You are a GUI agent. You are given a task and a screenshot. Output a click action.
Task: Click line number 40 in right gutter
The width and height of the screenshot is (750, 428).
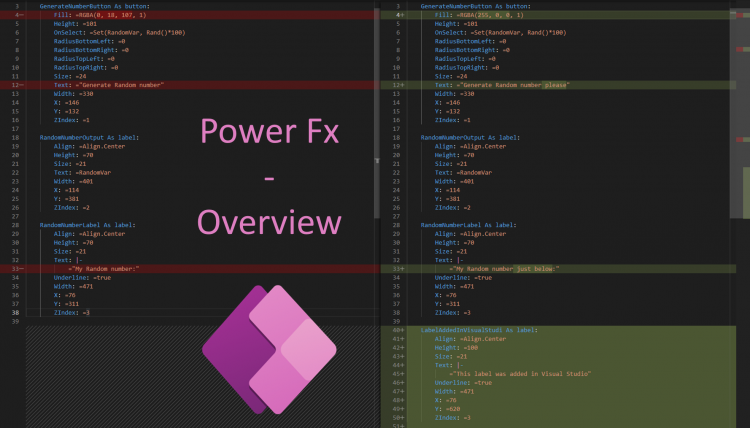[x=398, y=329]
